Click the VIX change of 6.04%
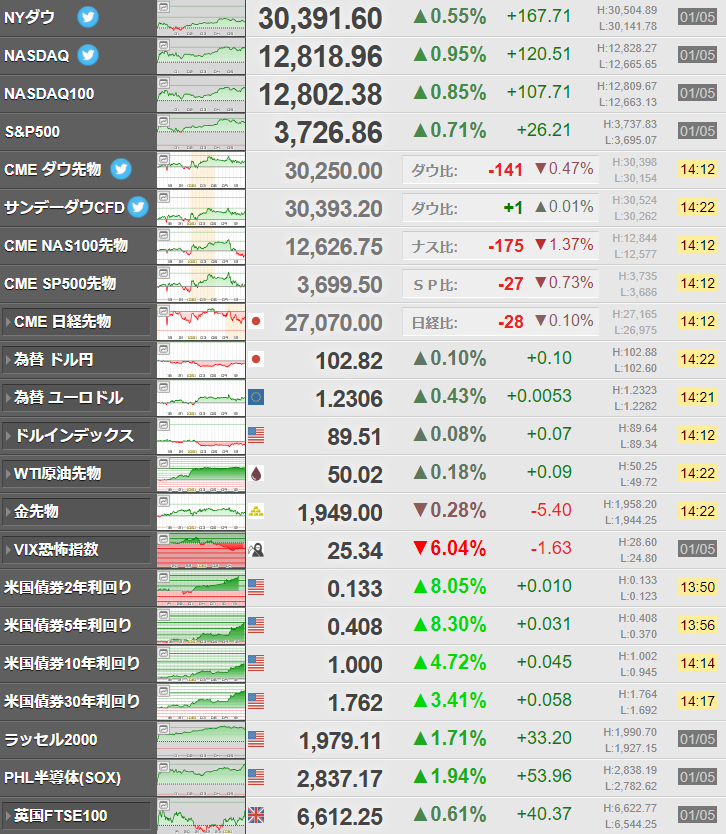The image size is (726, 834). (x=450, y=548)
